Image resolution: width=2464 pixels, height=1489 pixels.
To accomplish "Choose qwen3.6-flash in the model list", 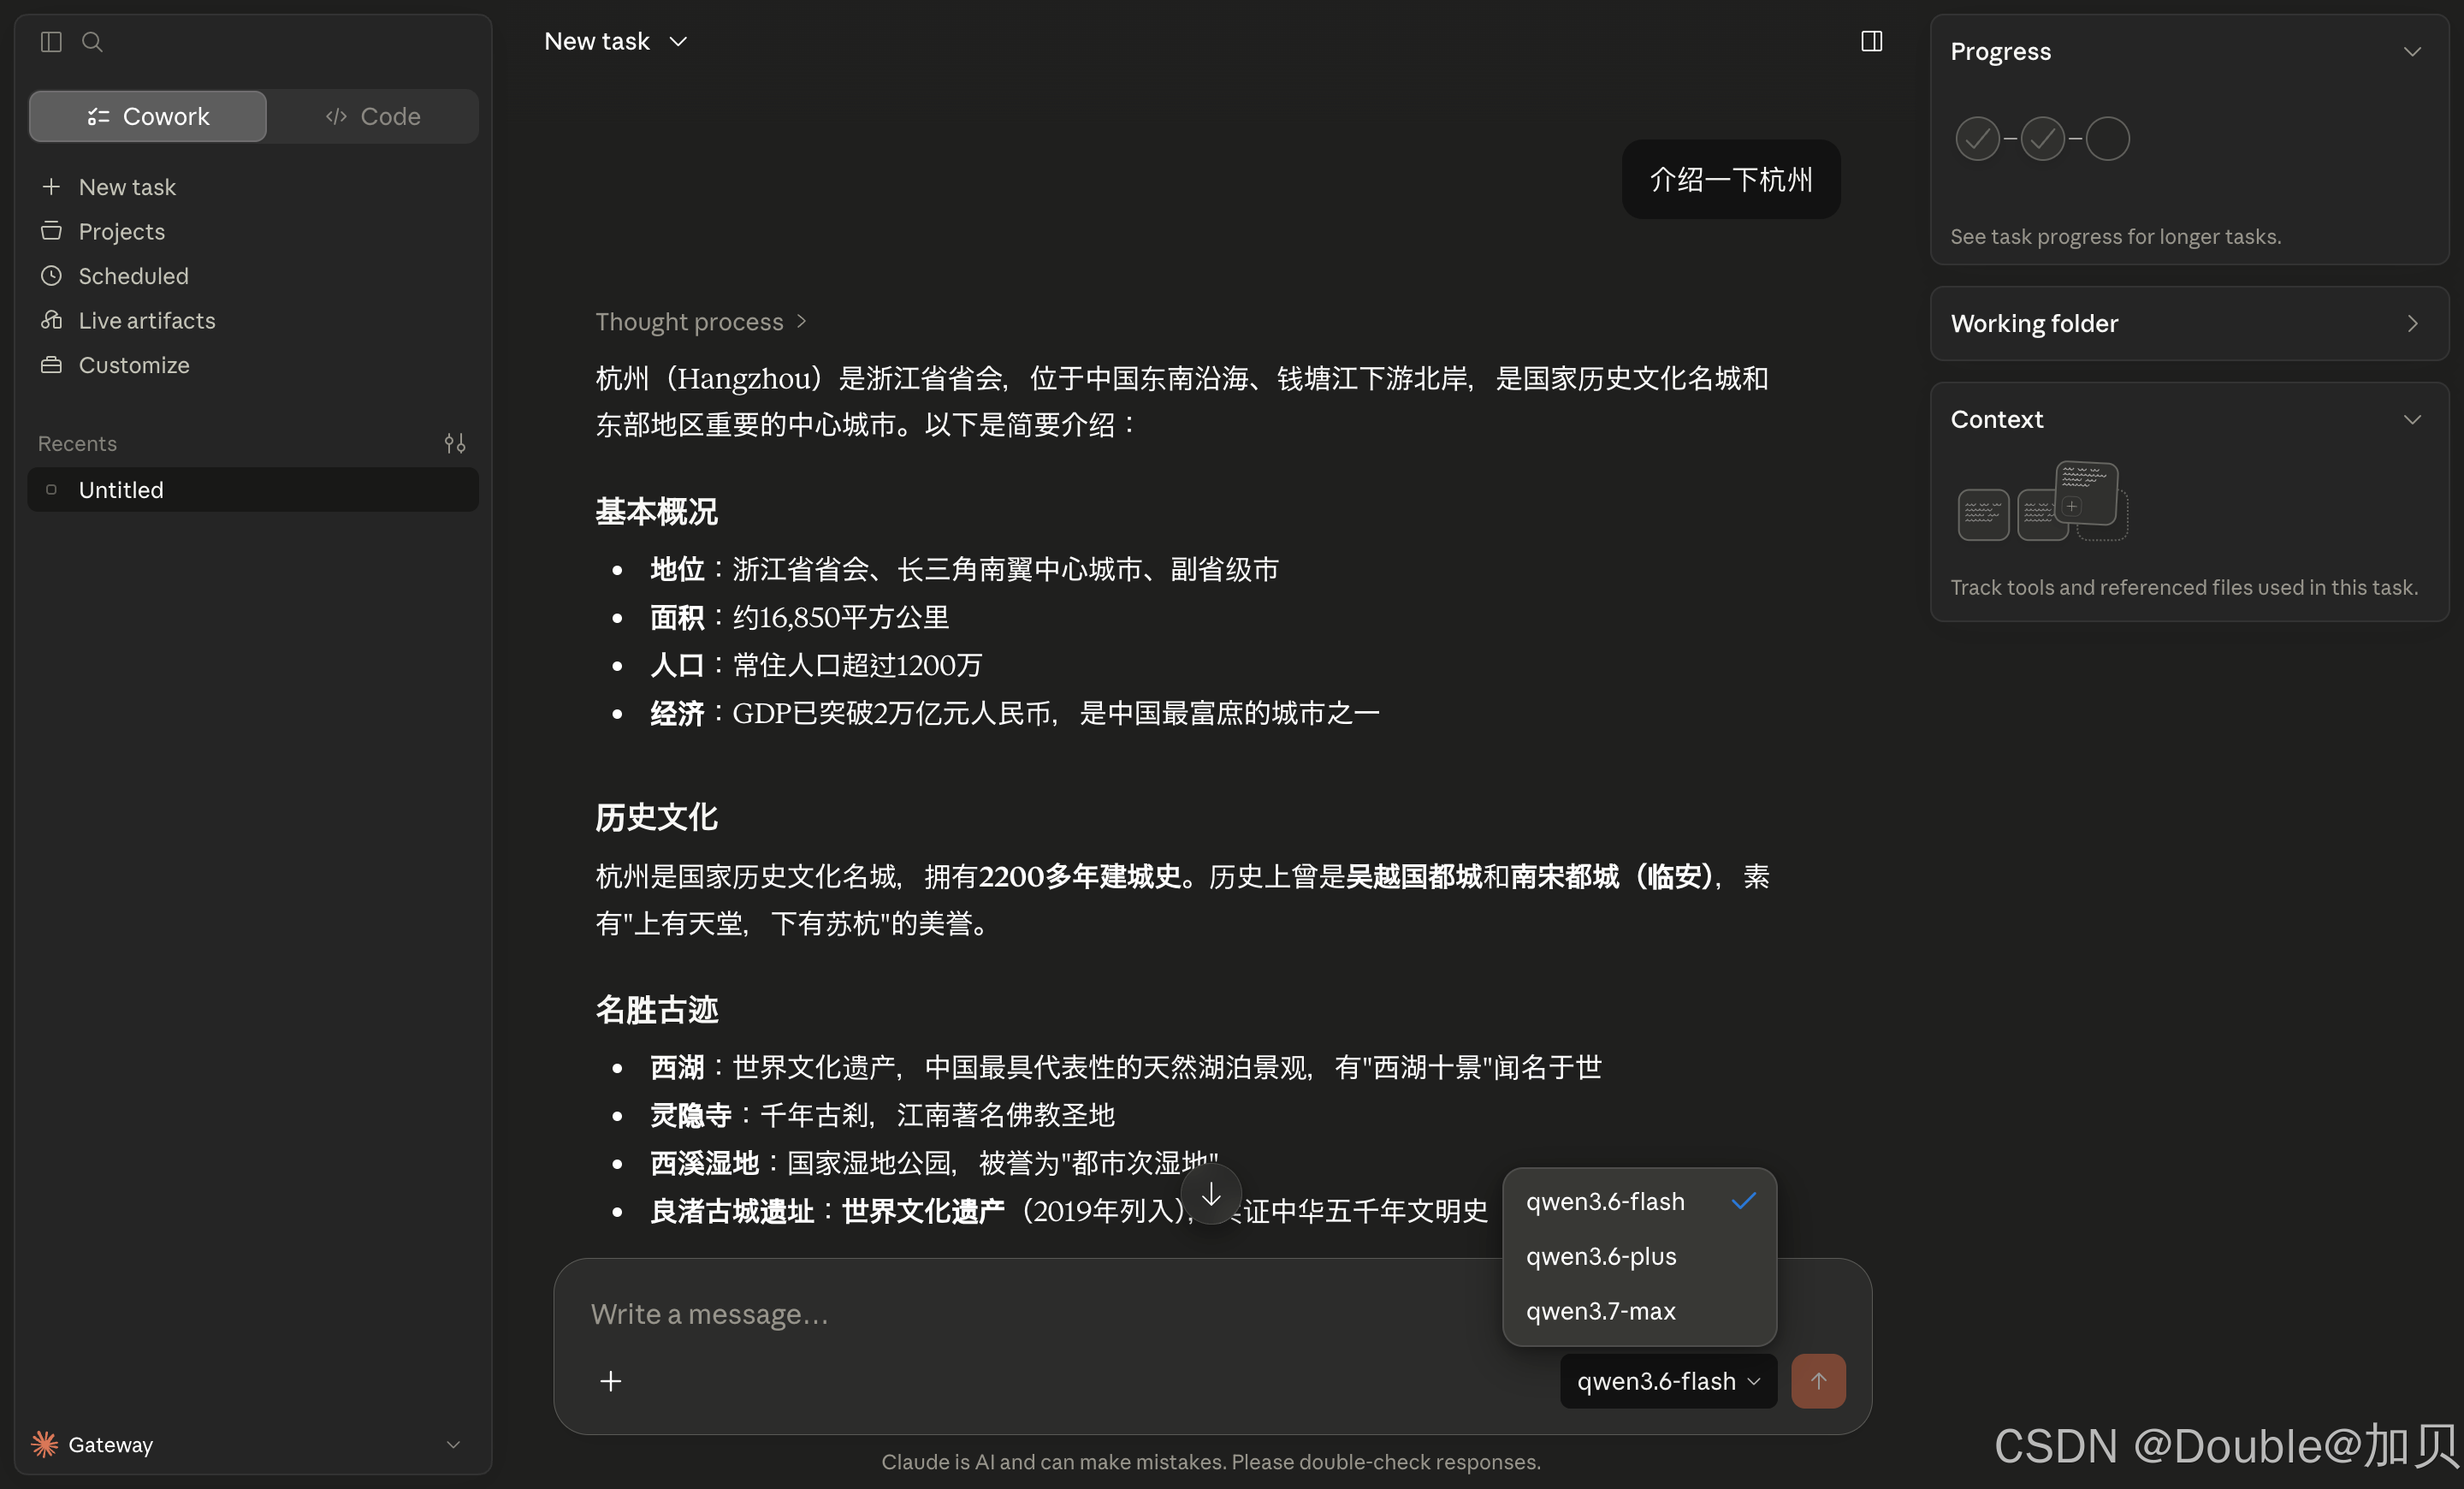I will pyautogui.click(x=1639, y=1201).
